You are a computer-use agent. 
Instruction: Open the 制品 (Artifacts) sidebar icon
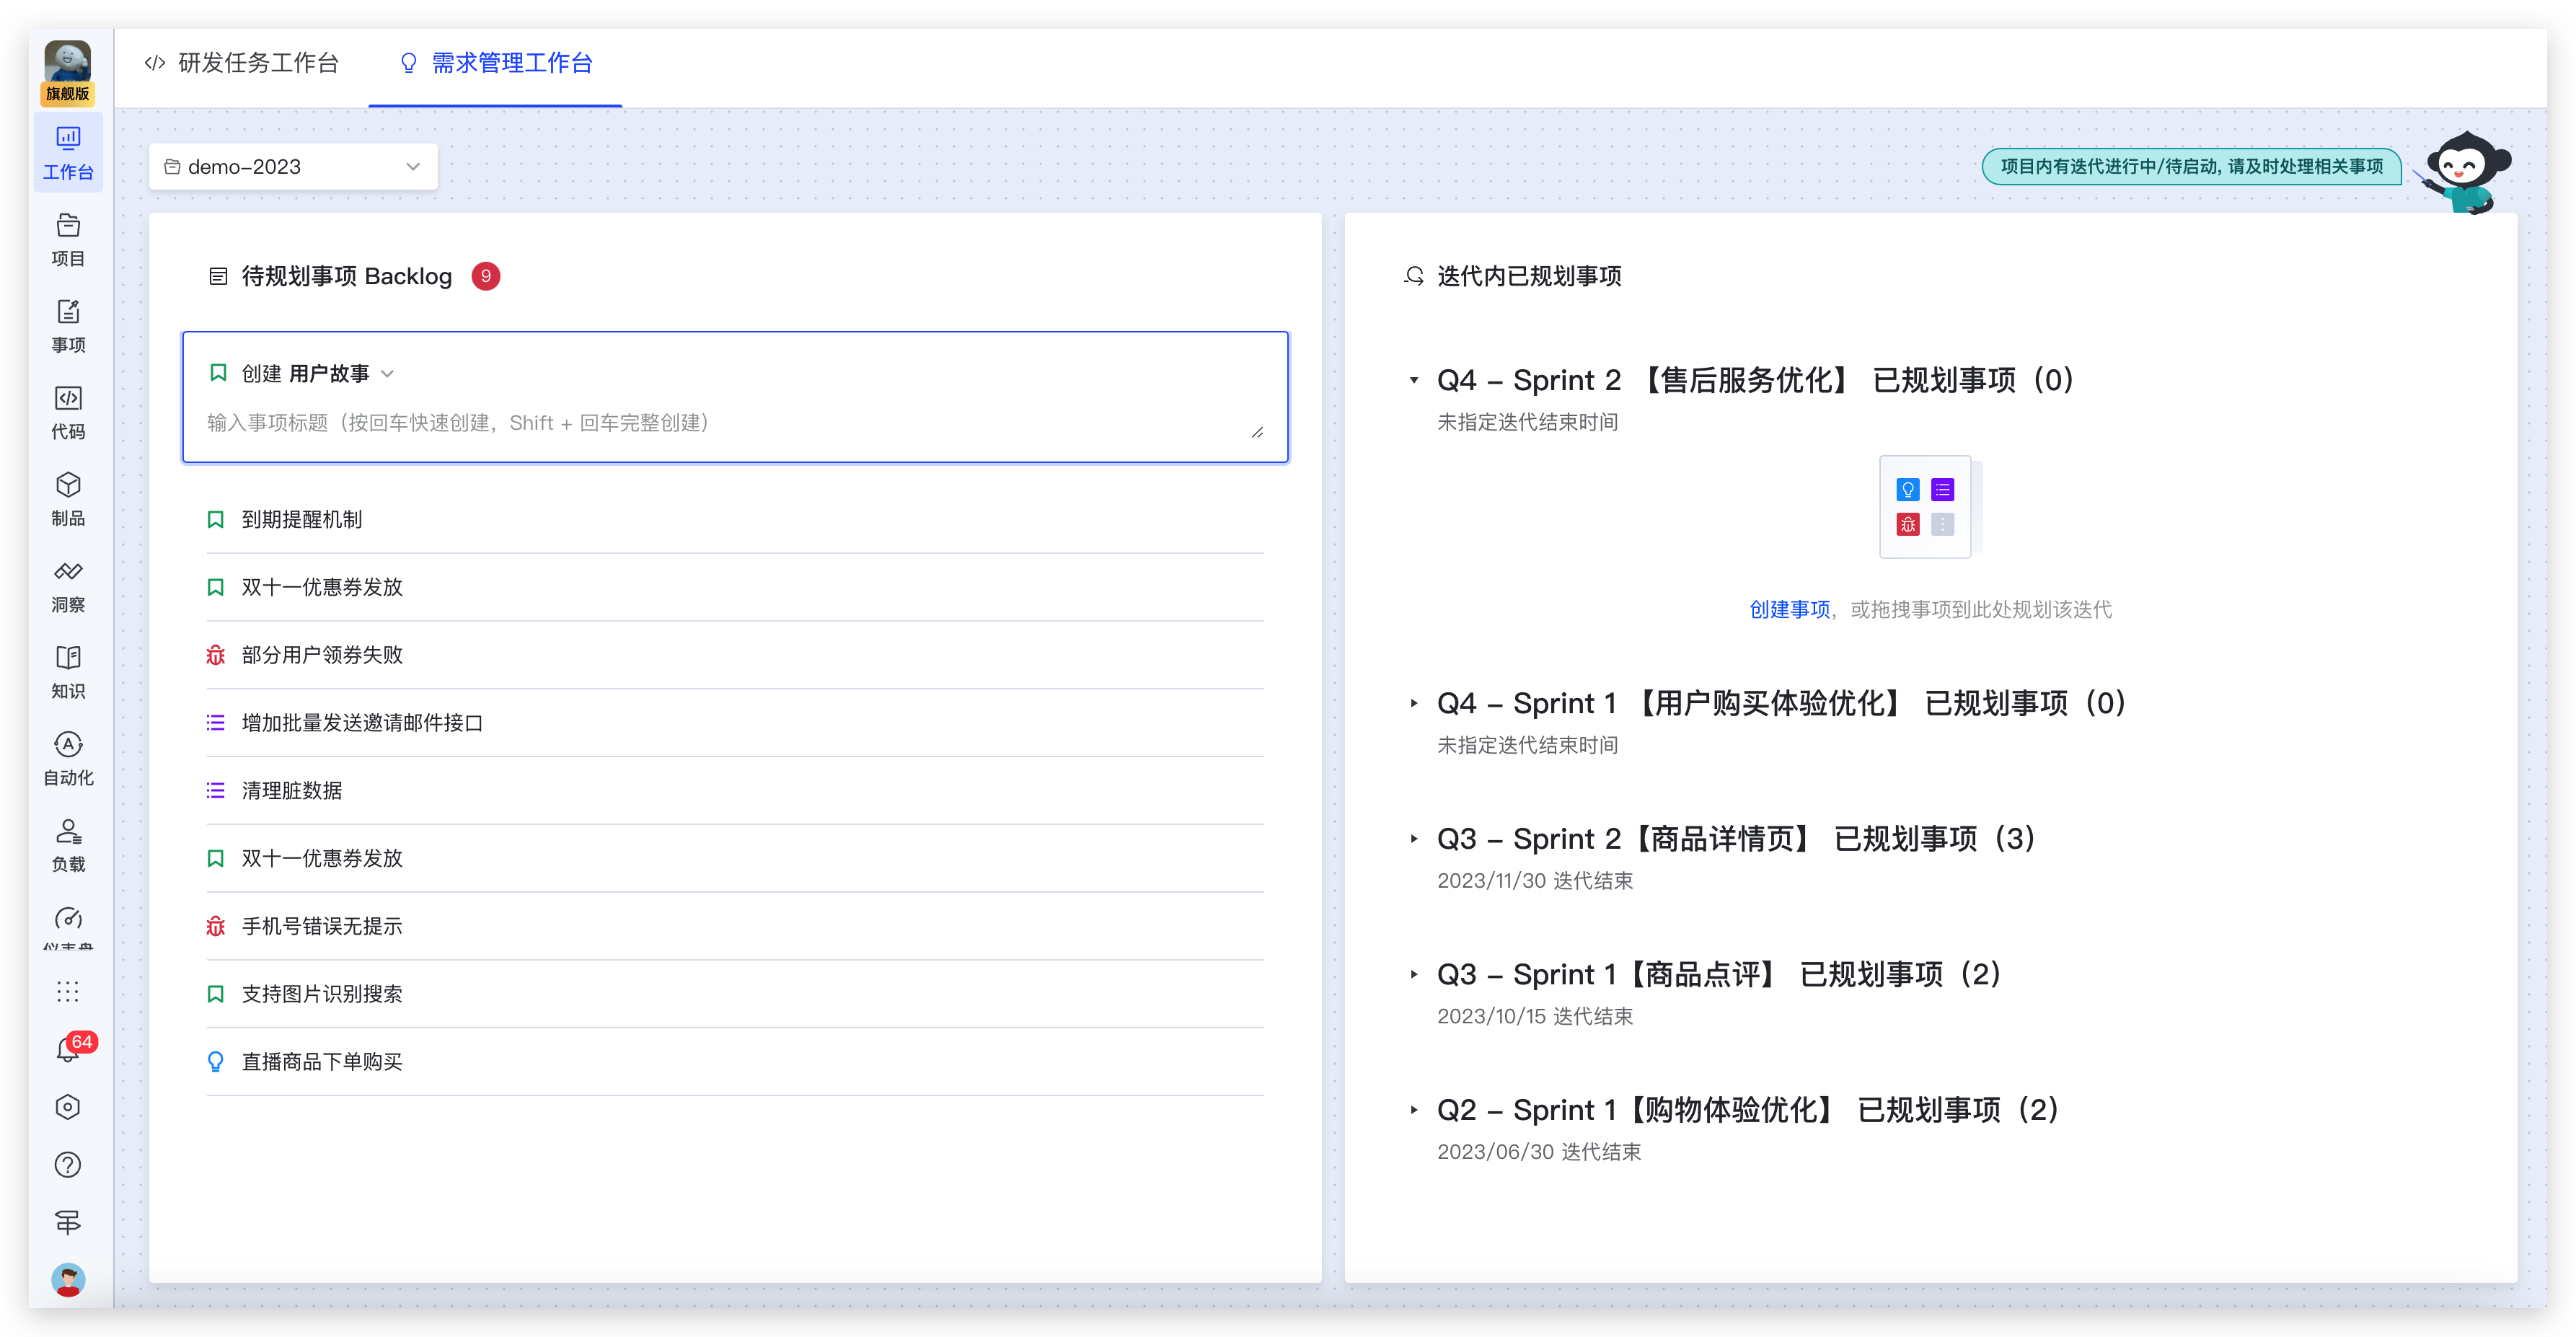click(68, 498)
